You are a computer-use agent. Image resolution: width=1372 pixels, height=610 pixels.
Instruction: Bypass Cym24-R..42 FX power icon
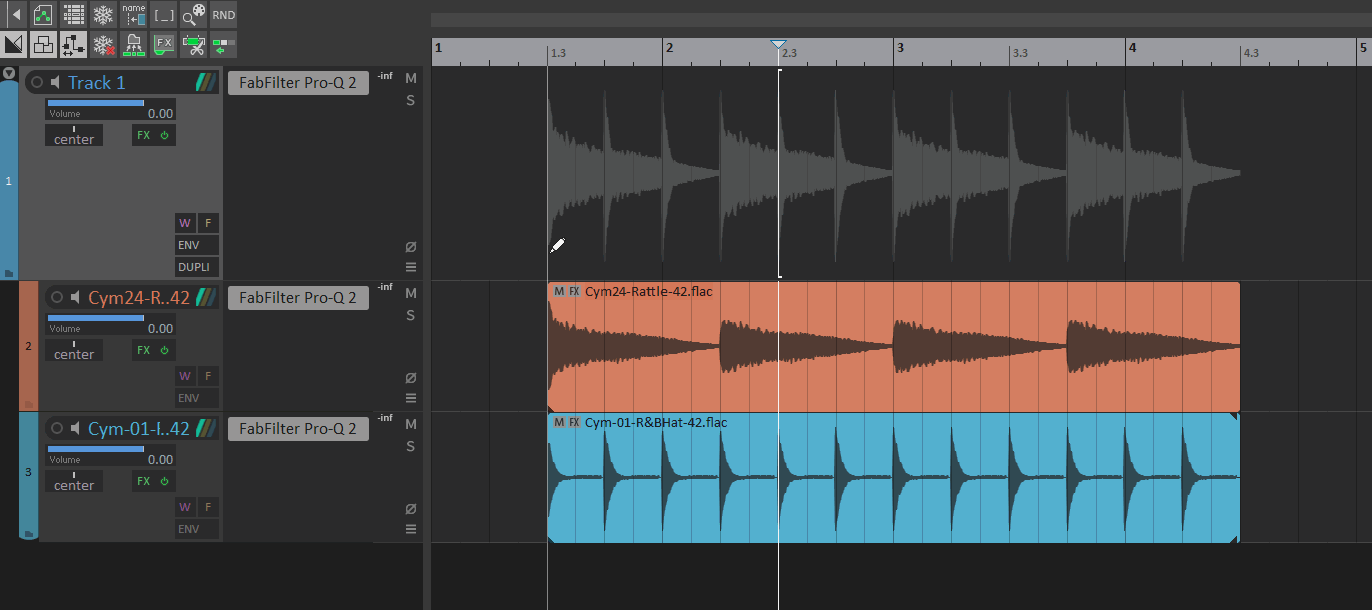click(165, 350)
